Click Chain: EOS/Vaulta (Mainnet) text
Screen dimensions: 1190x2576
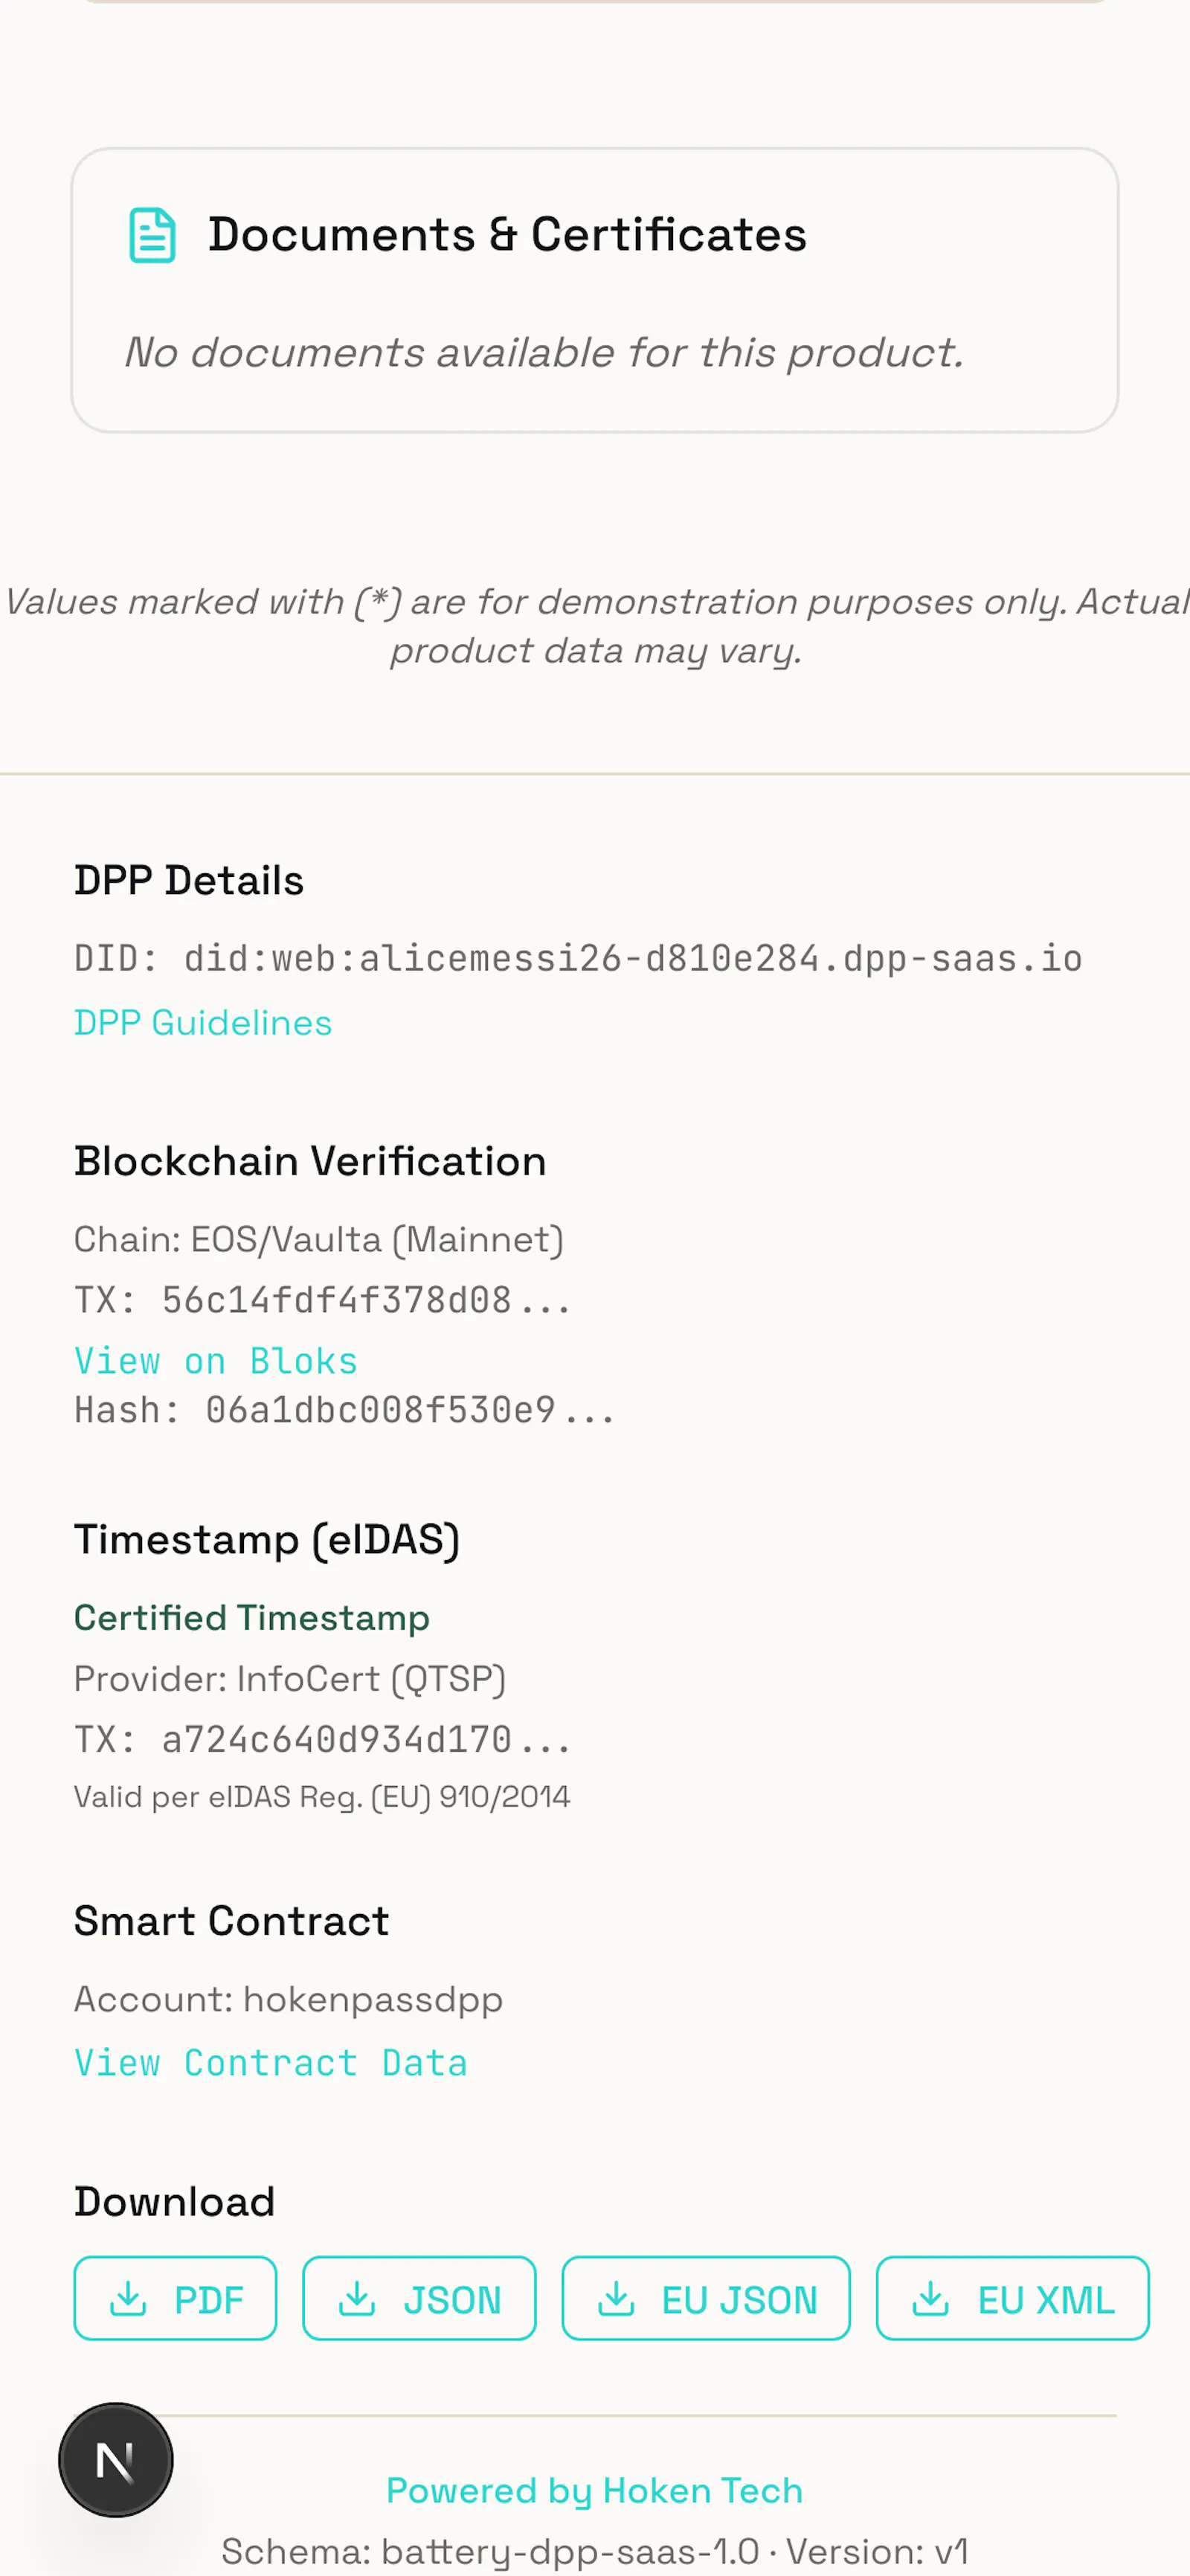[319, 1240]
